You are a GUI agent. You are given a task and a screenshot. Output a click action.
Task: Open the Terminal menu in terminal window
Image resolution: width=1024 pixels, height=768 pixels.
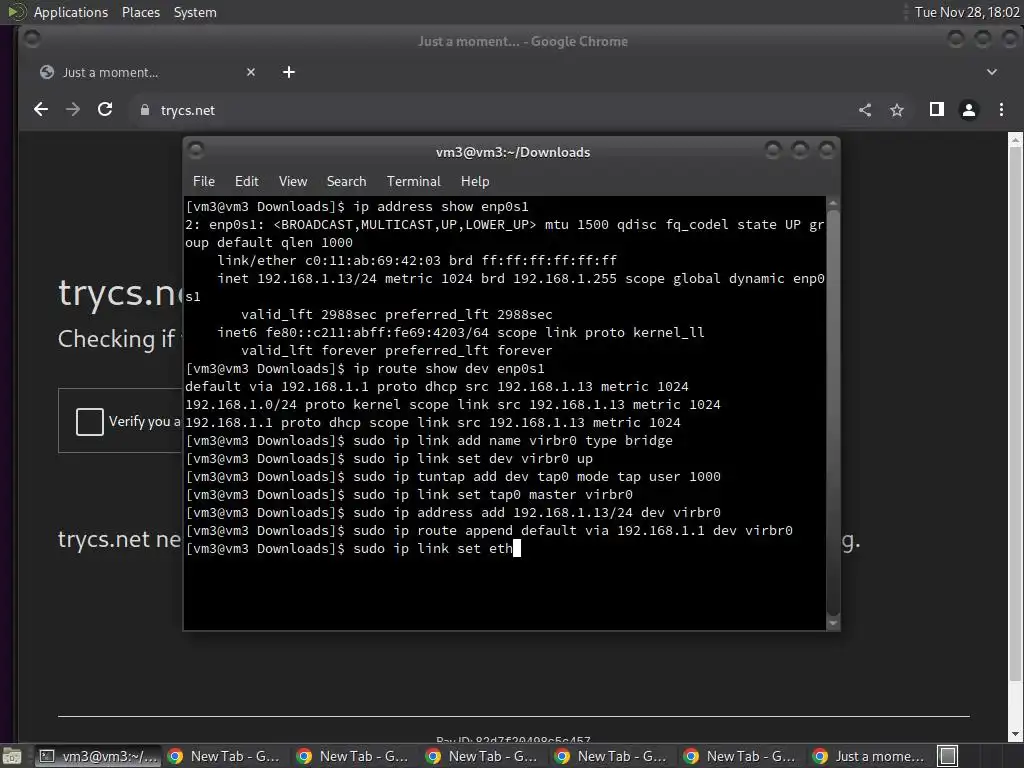tap(413, 181)
